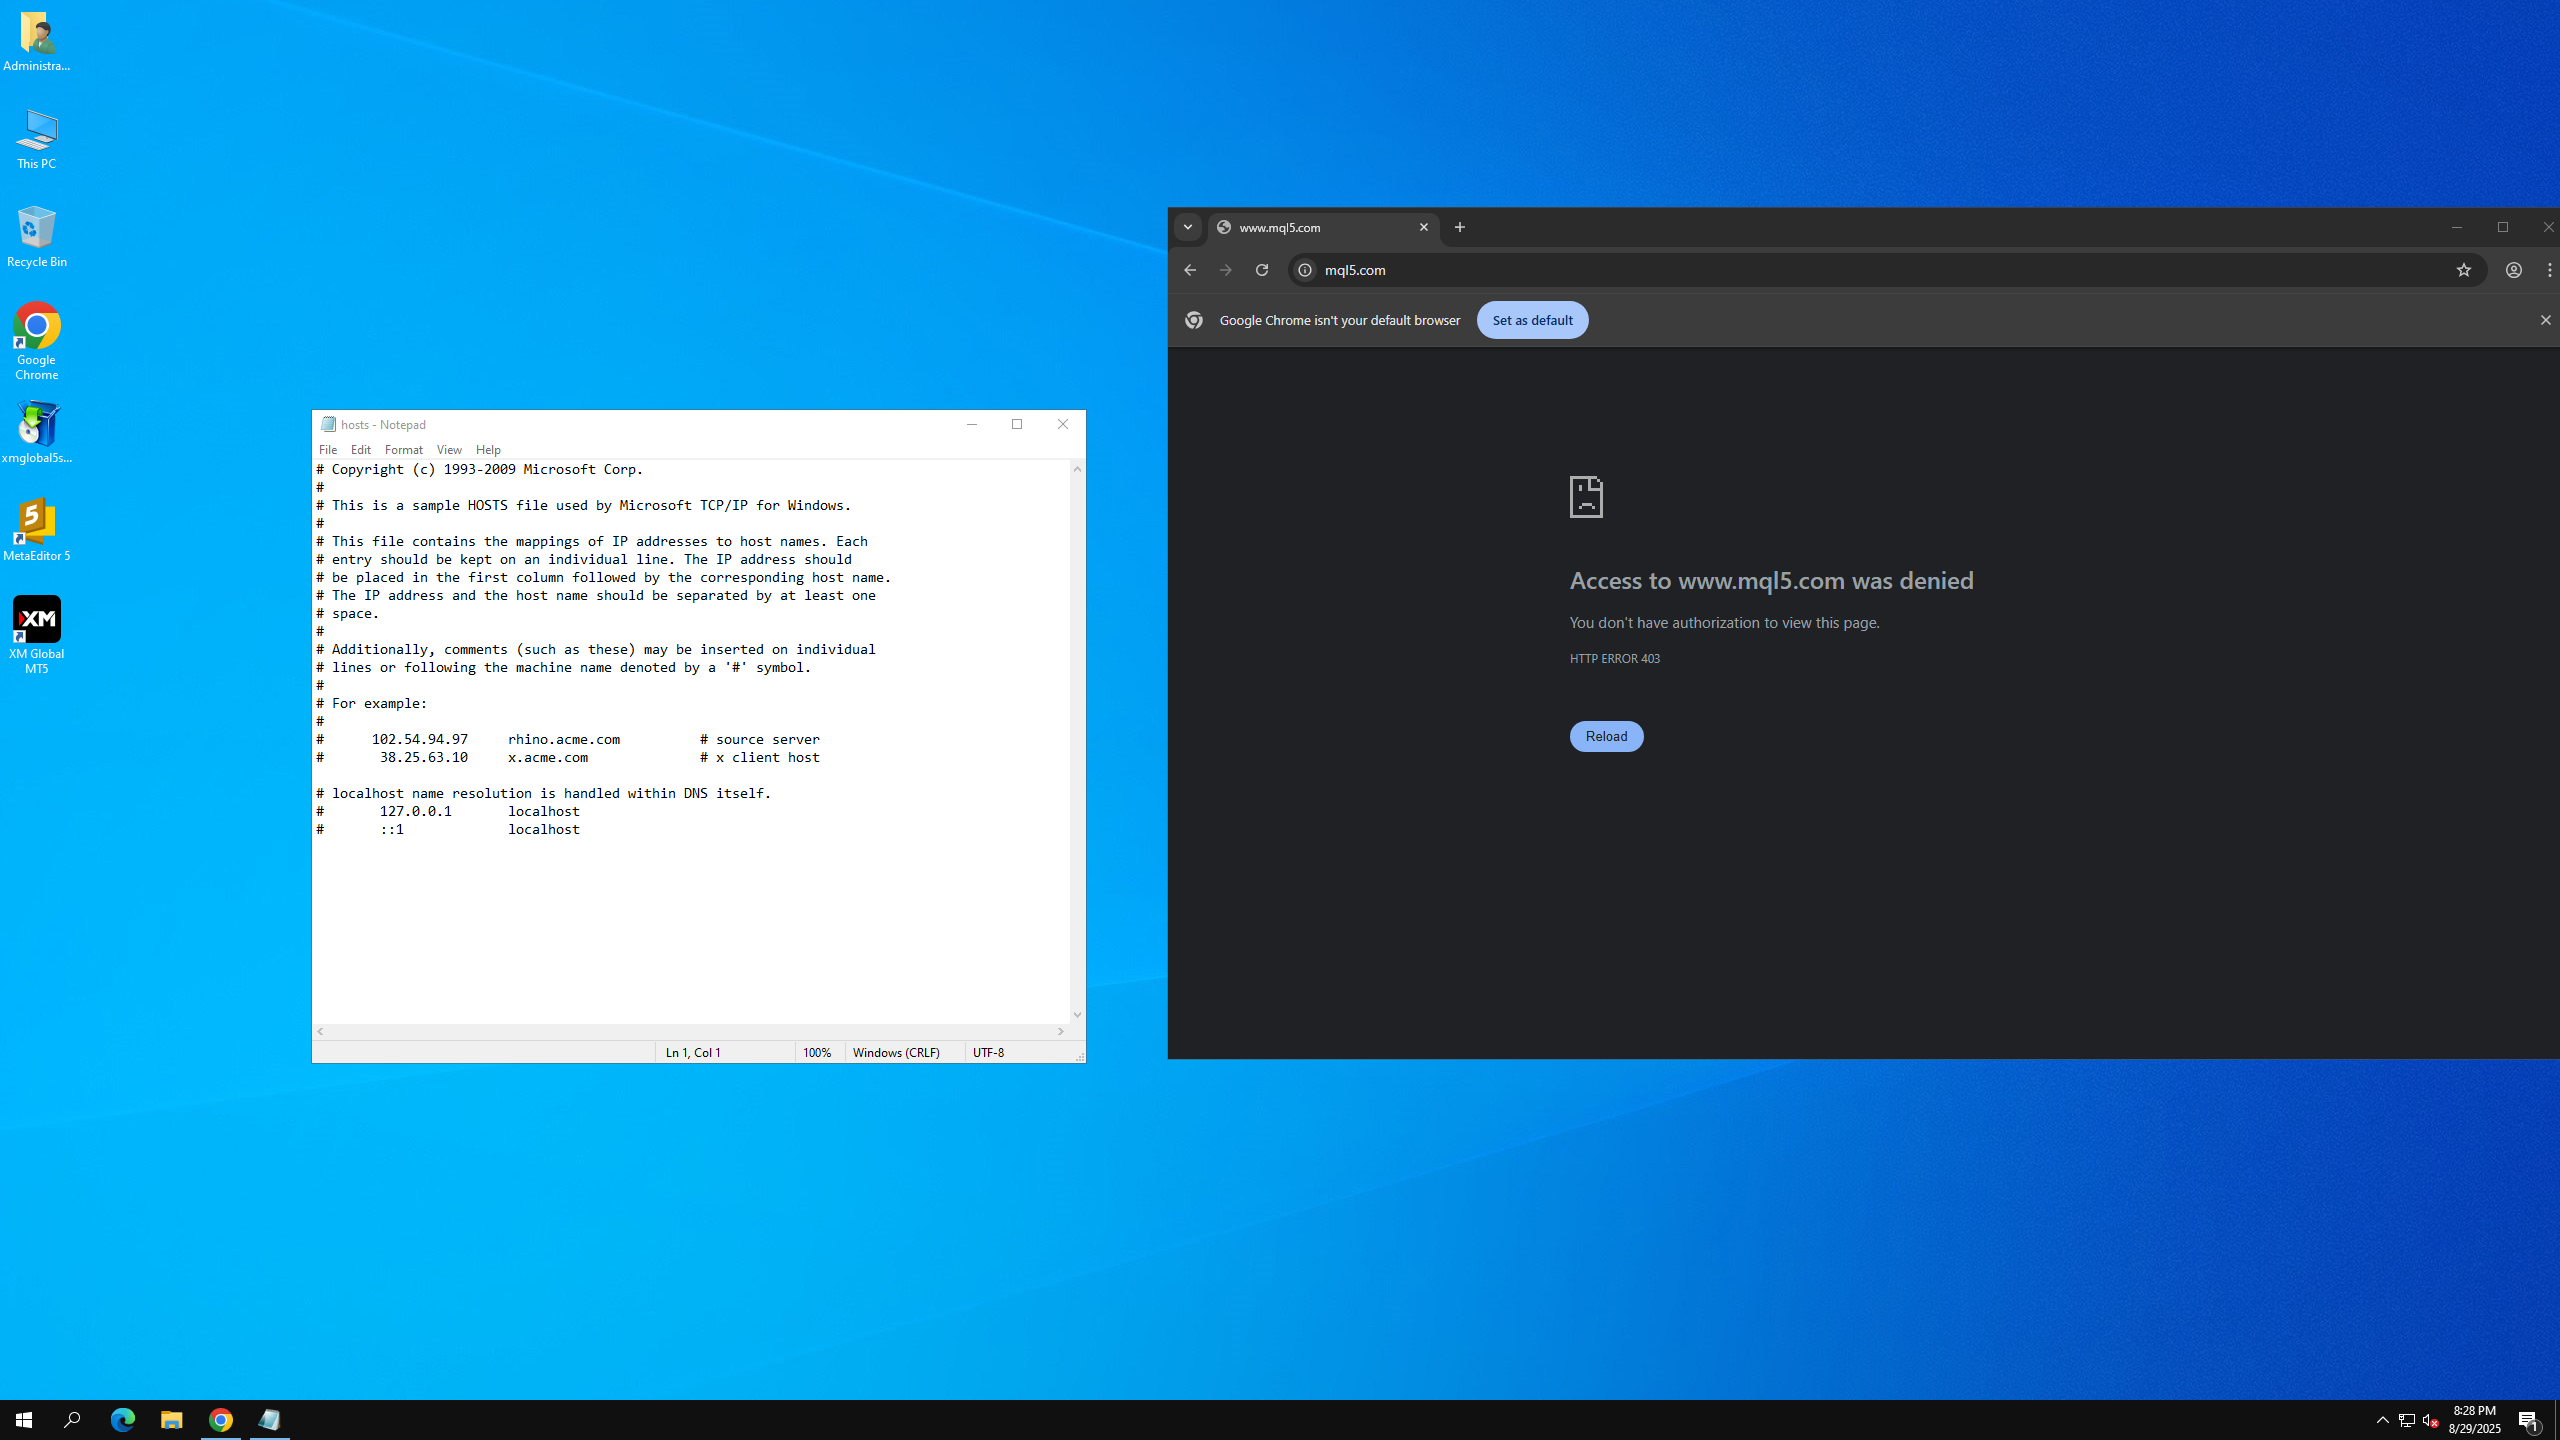This screenshot has width=2560, height=1440.
Task: Click Chrome's reload page icon
Action: (x=1262, y=270)
